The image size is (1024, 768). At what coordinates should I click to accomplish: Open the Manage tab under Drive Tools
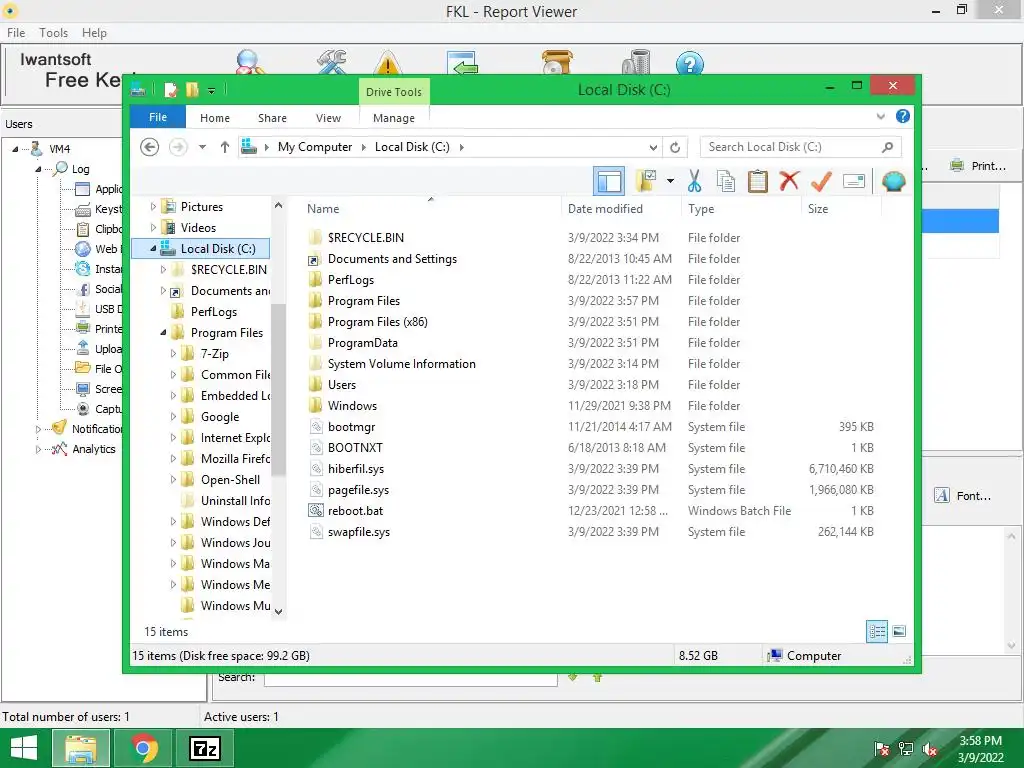coord(394,118)
